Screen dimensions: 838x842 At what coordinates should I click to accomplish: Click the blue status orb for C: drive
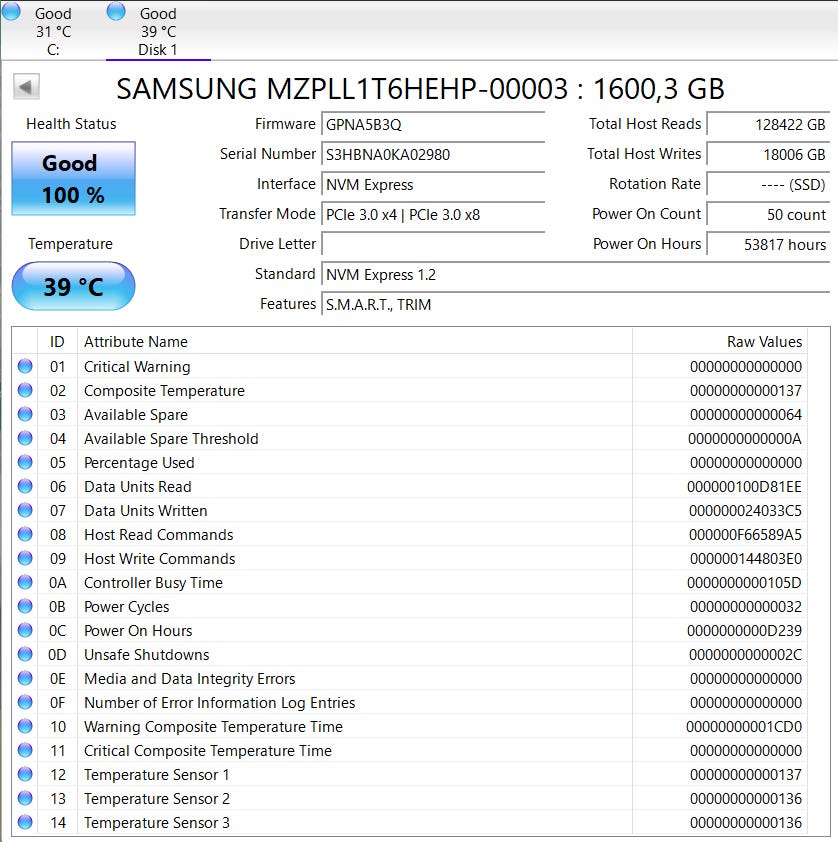[x=13, y=12]
